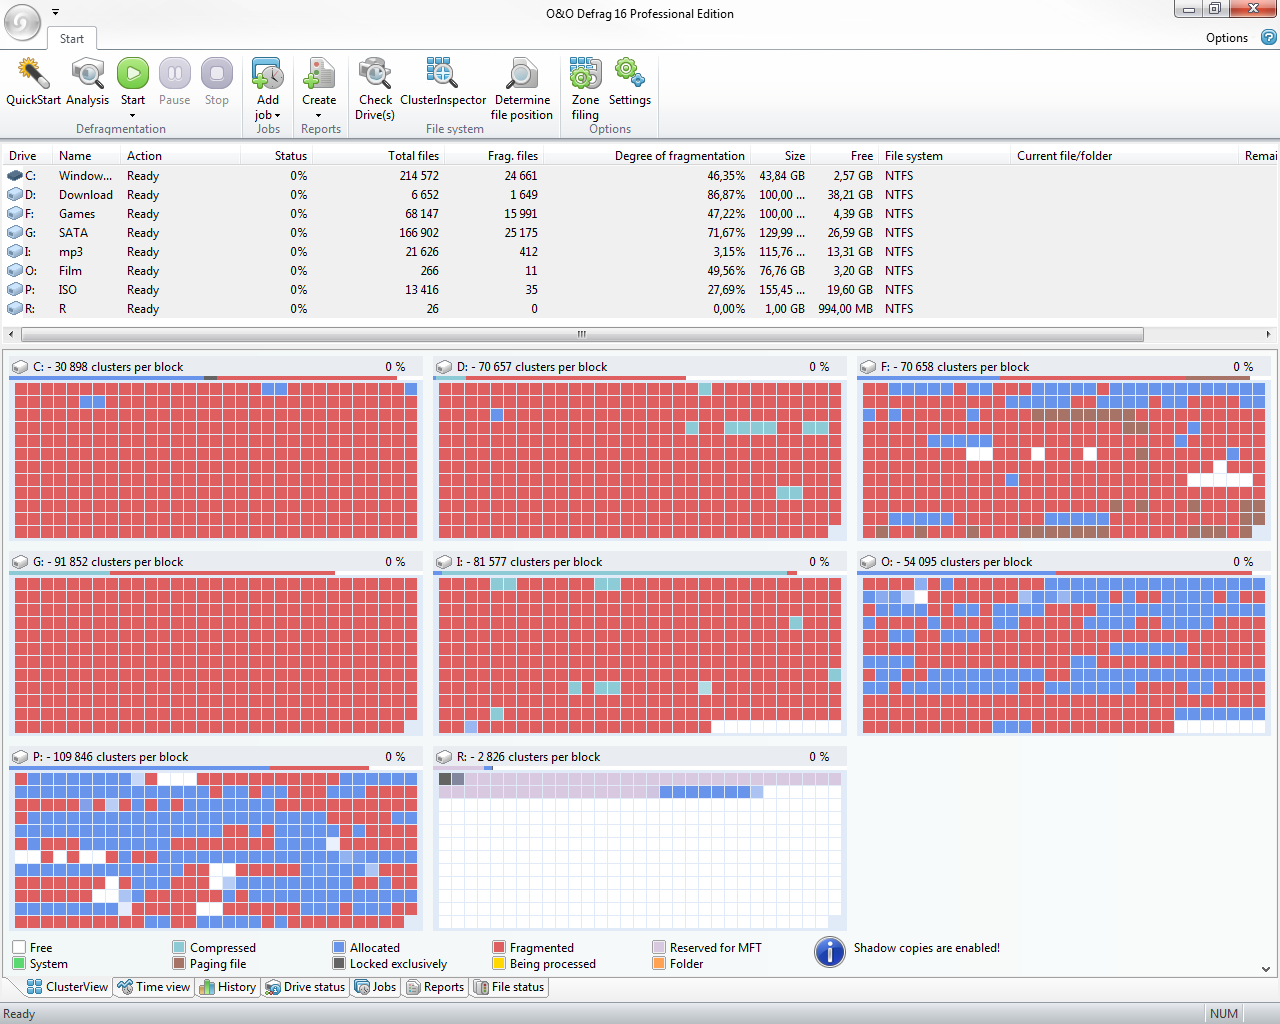Select the Film drive row
Screen dimensions: 1280x1024
point(640,271)
